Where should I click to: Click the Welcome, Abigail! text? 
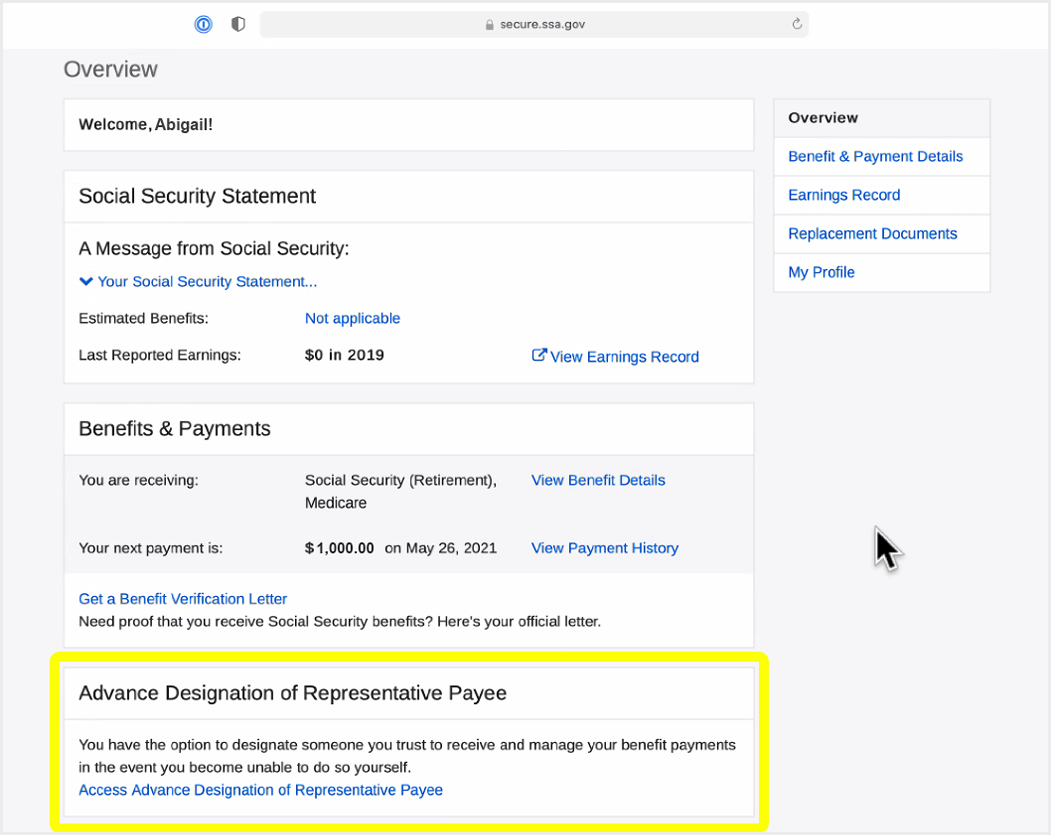pyautogui.click(x=145, y=125)
